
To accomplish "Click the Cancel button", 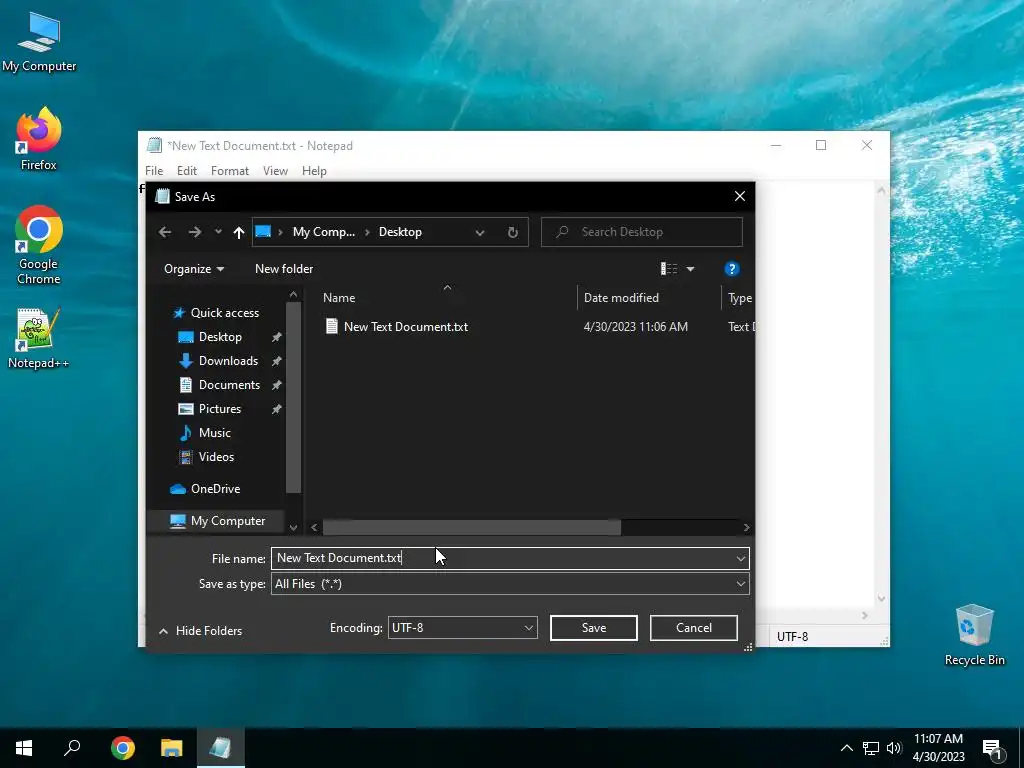I will [694, 628].
